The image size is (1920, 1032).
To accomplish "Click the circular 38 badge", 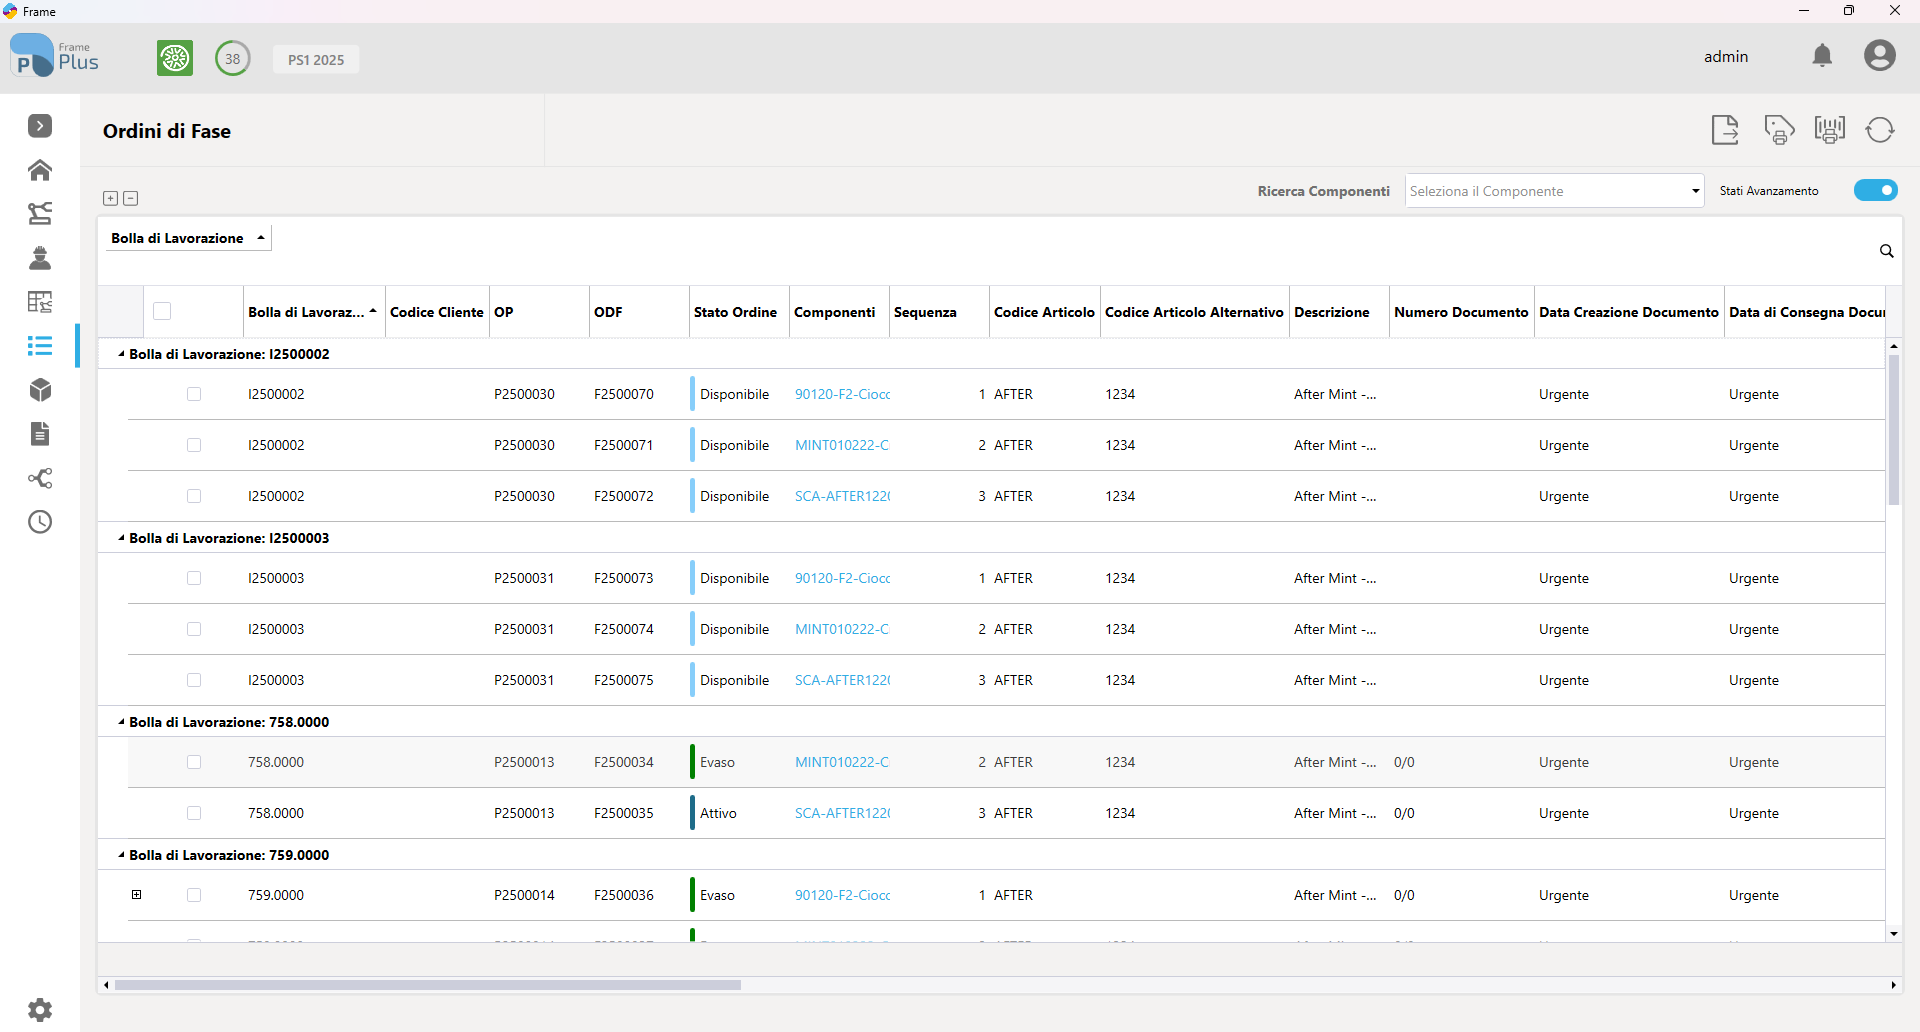I will [233, 58].
